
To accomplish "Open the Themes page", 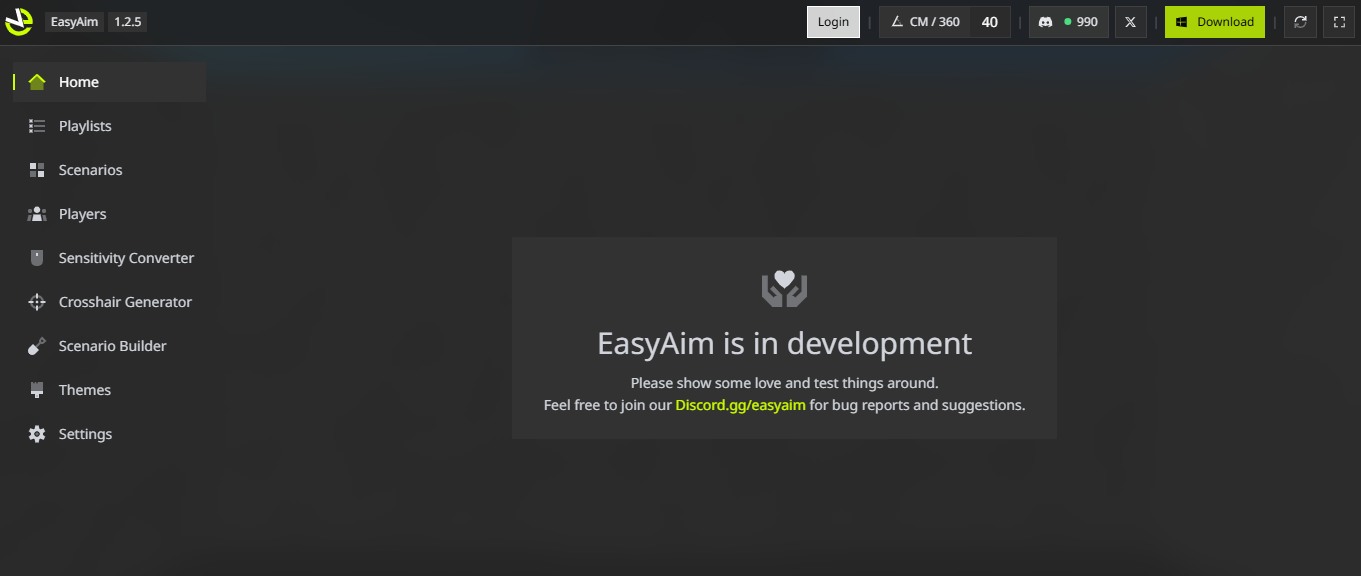I will point(110,390).
